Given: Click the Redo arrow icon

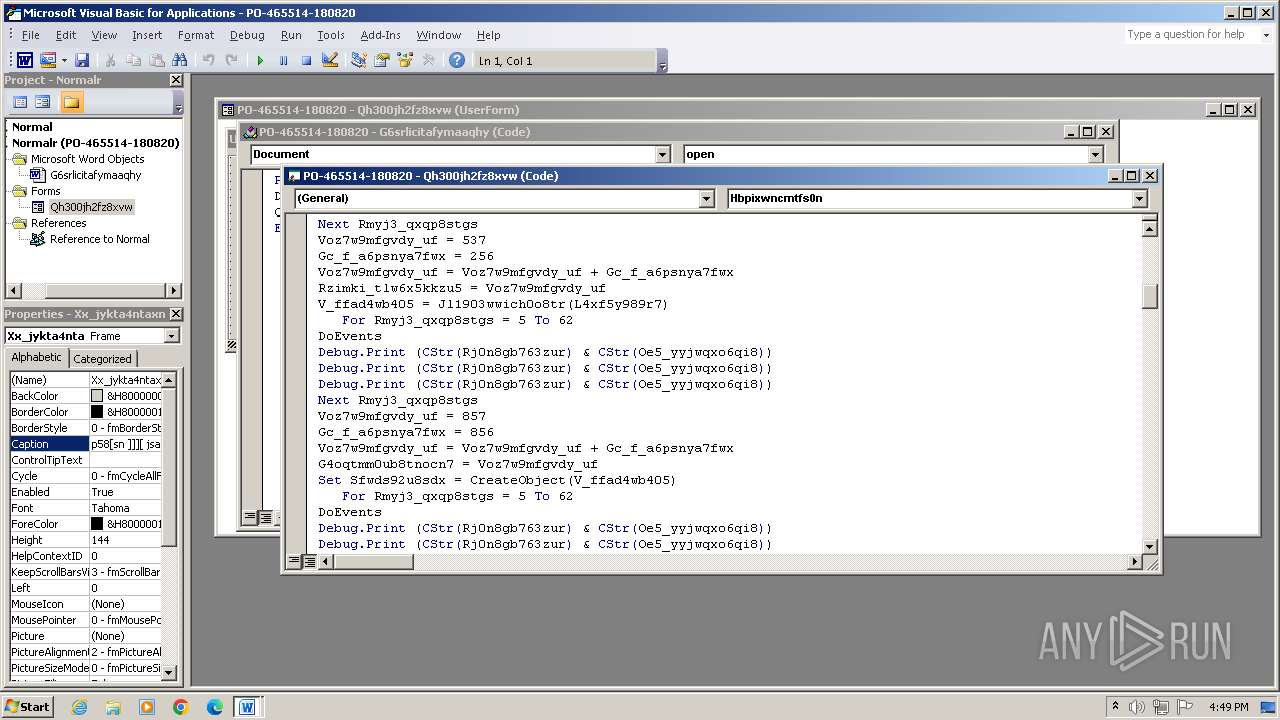Looking at the screenshot, I should pos(231,61).
